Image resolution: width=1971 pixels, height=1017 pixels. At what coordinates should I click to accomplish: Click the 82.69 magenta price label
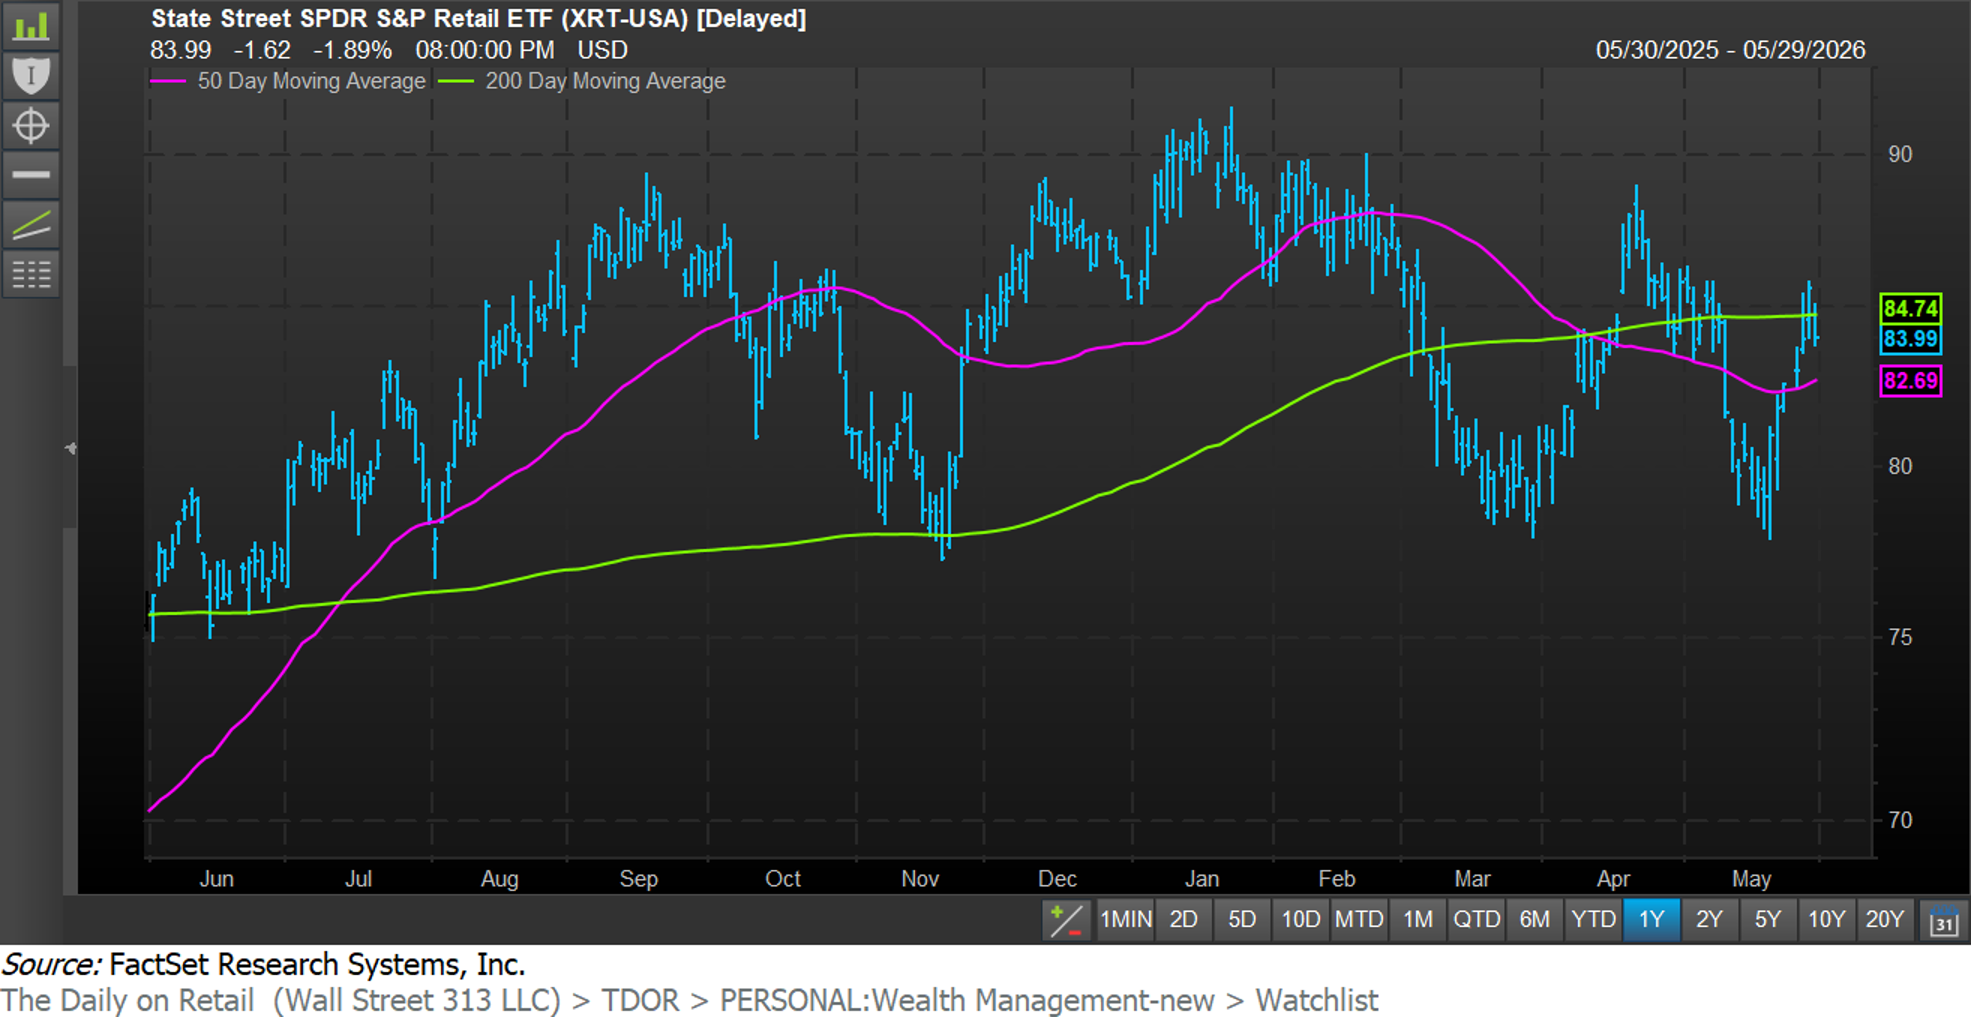1910,380
